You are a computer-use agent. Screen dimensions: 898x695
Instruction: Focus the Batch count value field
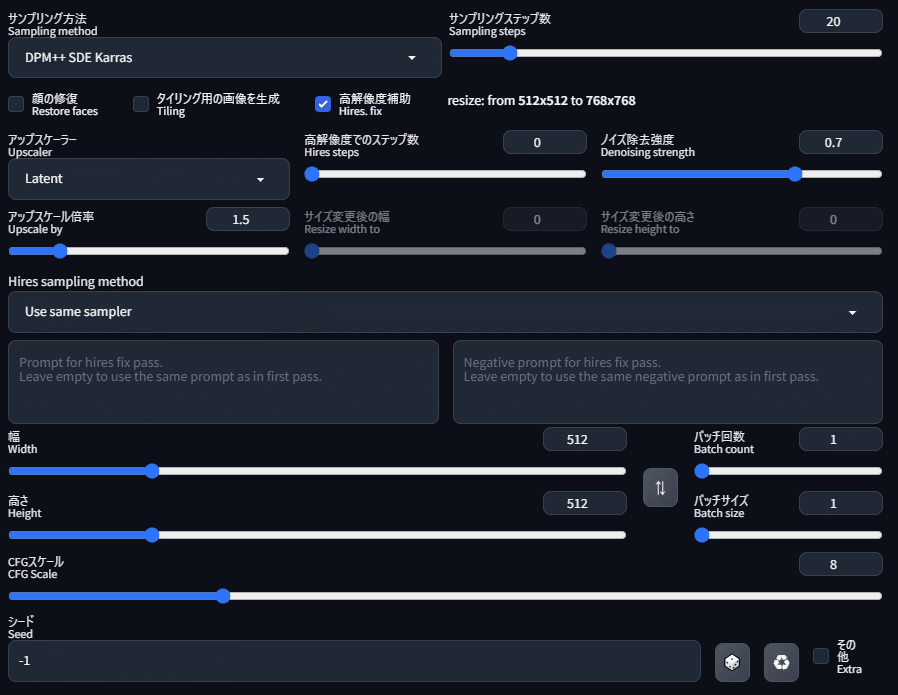pyautogui.click(x=841, y=439)
